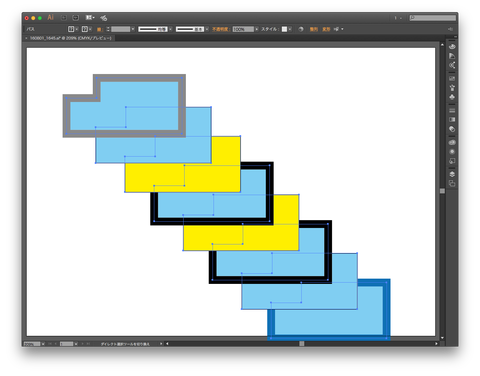
Task: Open the Symbols panel club icon
Action: pyautogui.click(x=452, y=97)
